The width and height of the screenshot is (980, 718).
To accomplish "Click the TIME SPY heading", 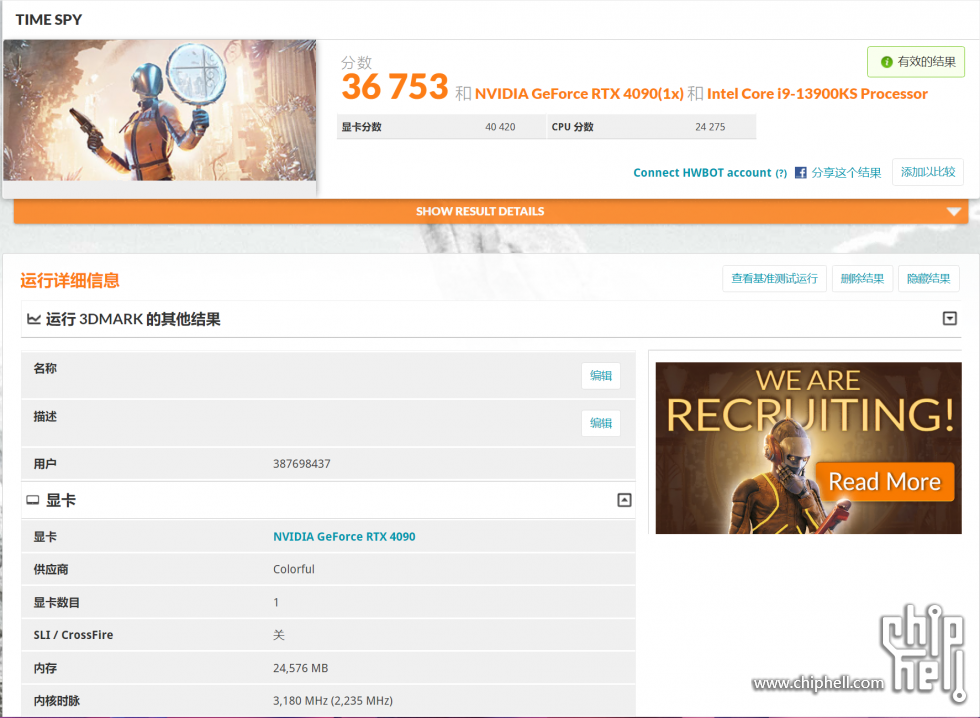I will tap(49, 19).
